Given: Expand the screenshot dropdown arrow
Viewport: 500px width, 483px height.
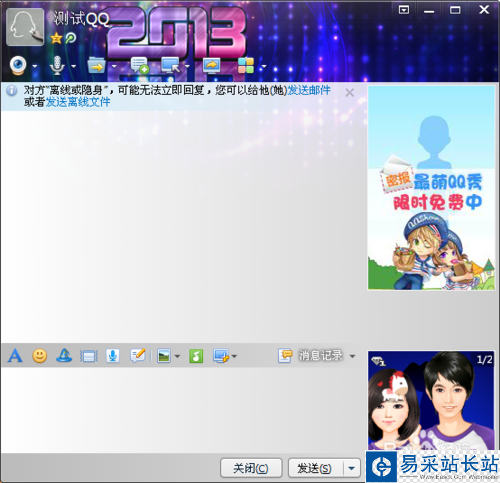Looking at the screenshot, I should pyautogui.click(x=234, y=356).
